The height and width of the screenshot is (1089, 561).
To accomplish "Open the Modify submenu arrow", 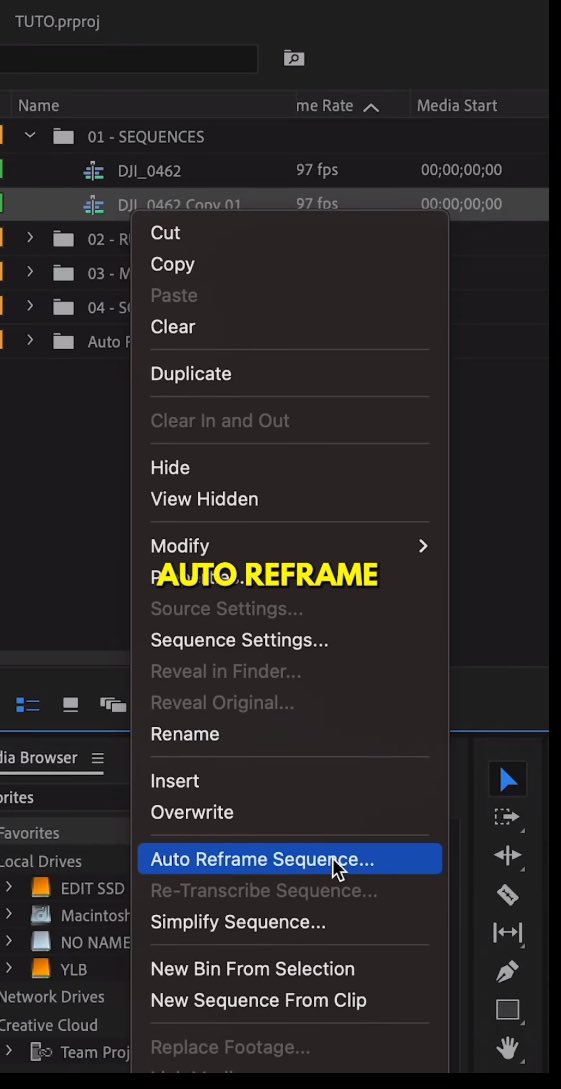I will tap(423, 546).
